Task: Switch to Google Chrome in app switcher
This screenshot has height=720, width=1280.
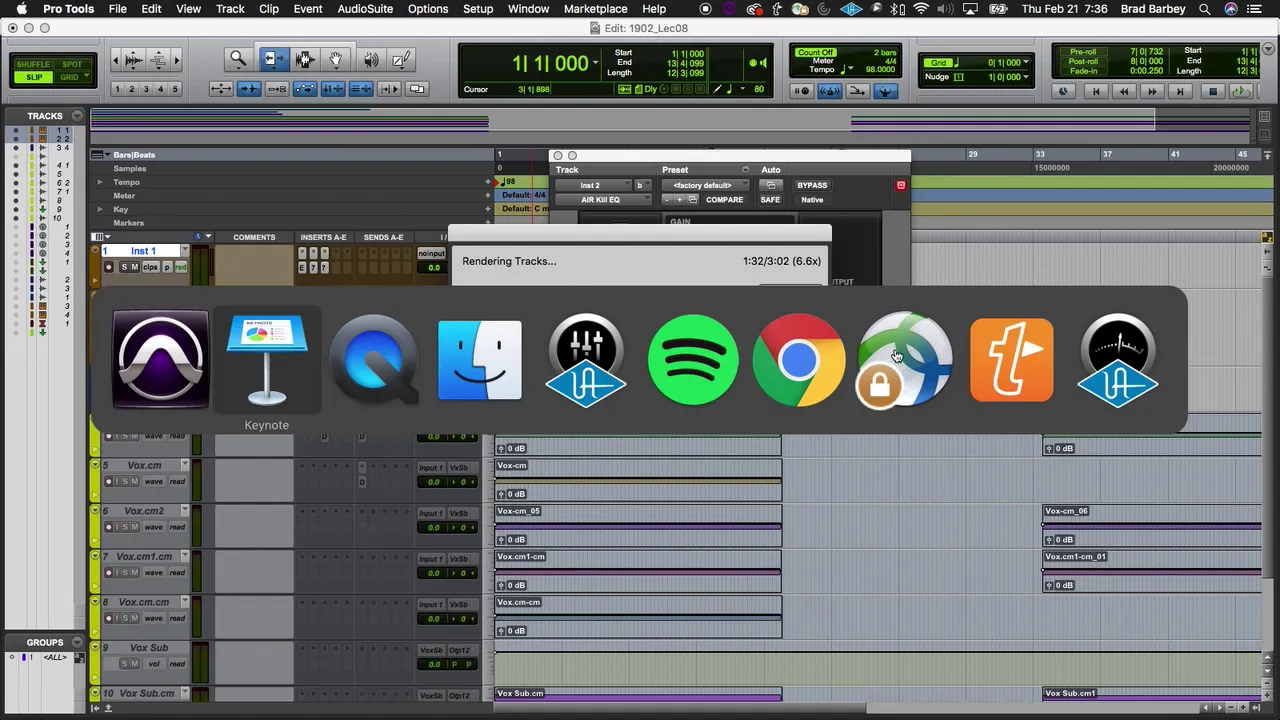Action: [x=799, y=360]
